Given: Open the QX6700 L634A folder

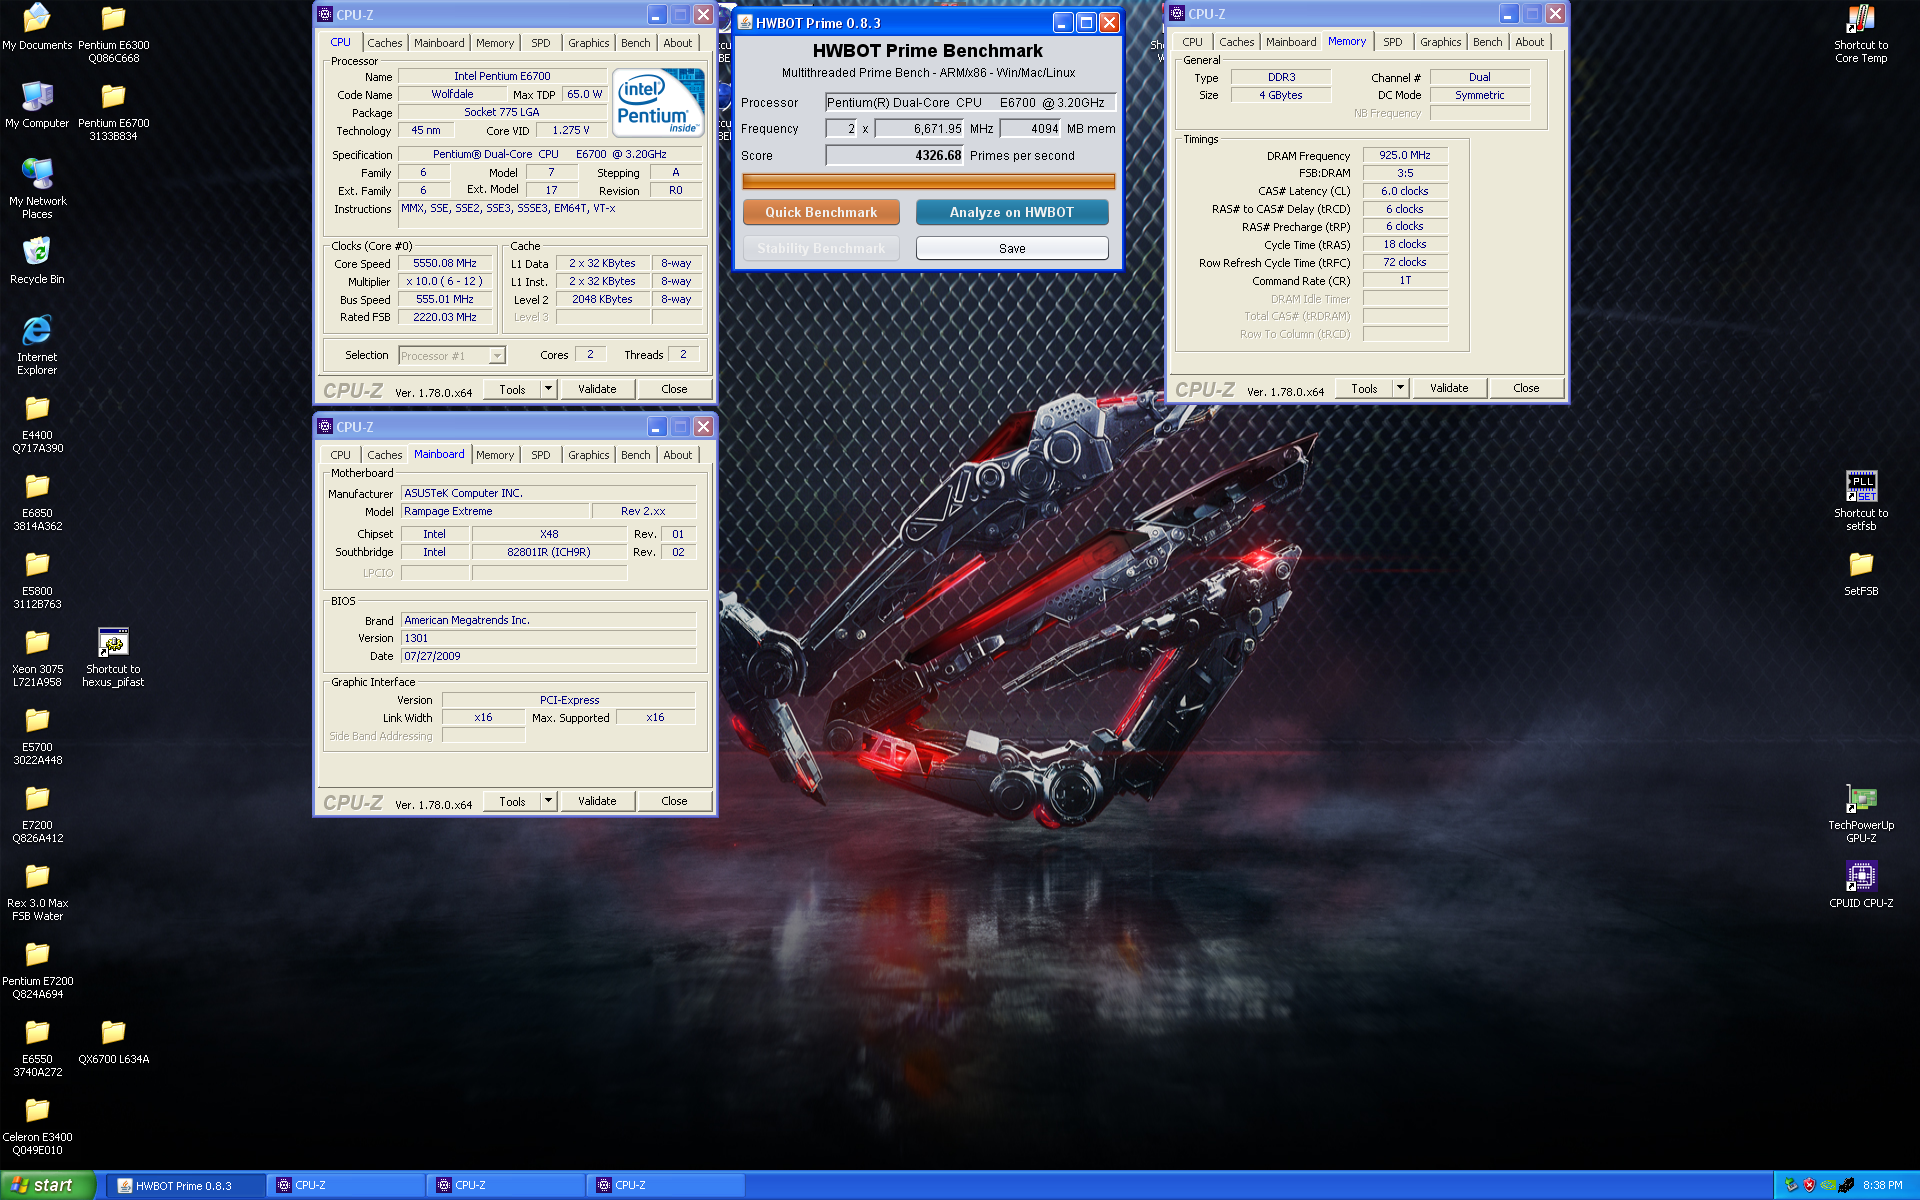Looking at the screenshot, I should (x=113, y=1041).
